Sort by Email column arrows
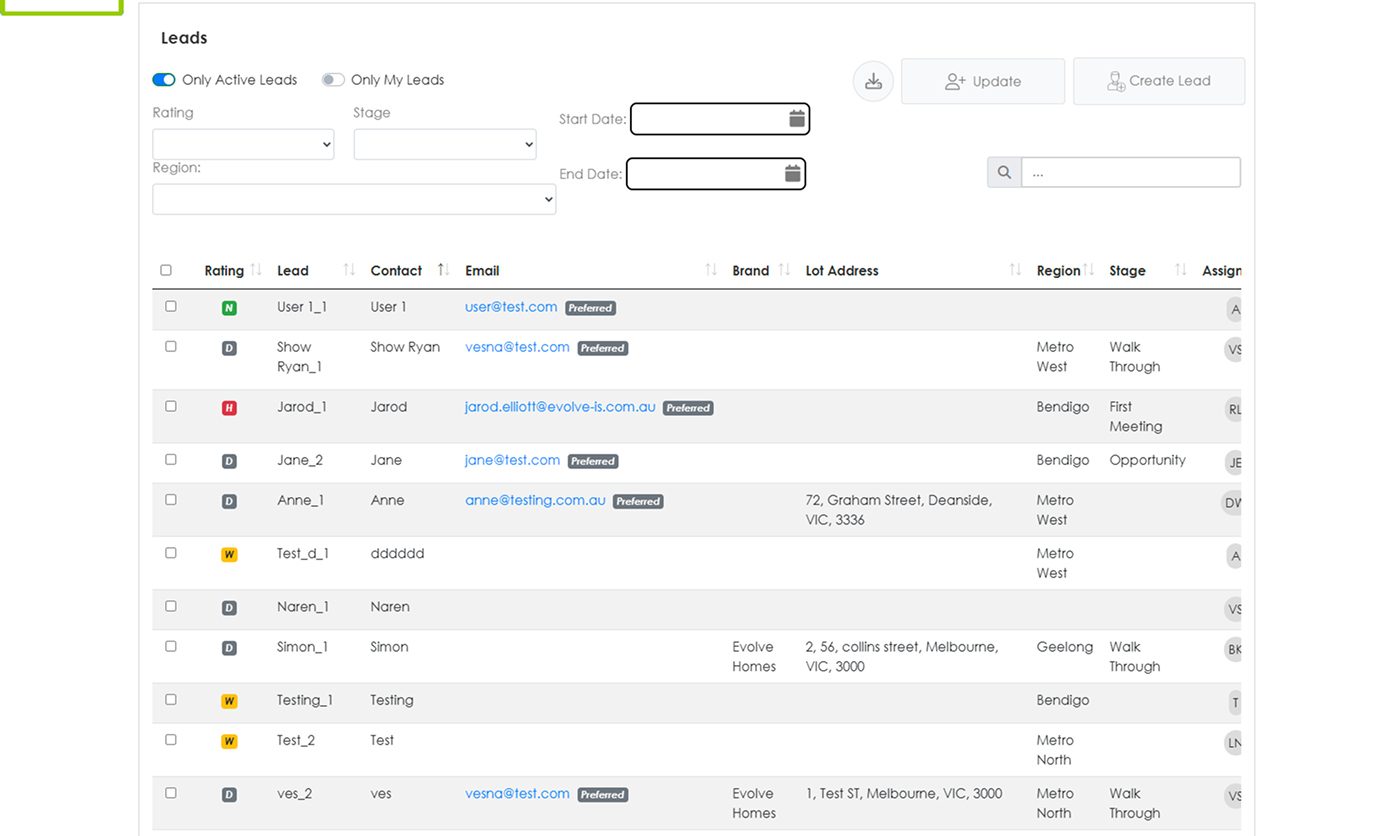 tap(711, 270)
